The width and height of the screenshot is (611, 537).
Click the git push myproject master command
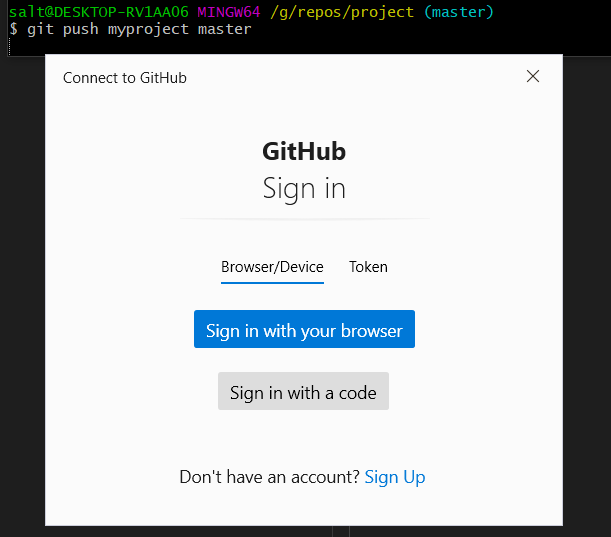[x=139, y=30]
